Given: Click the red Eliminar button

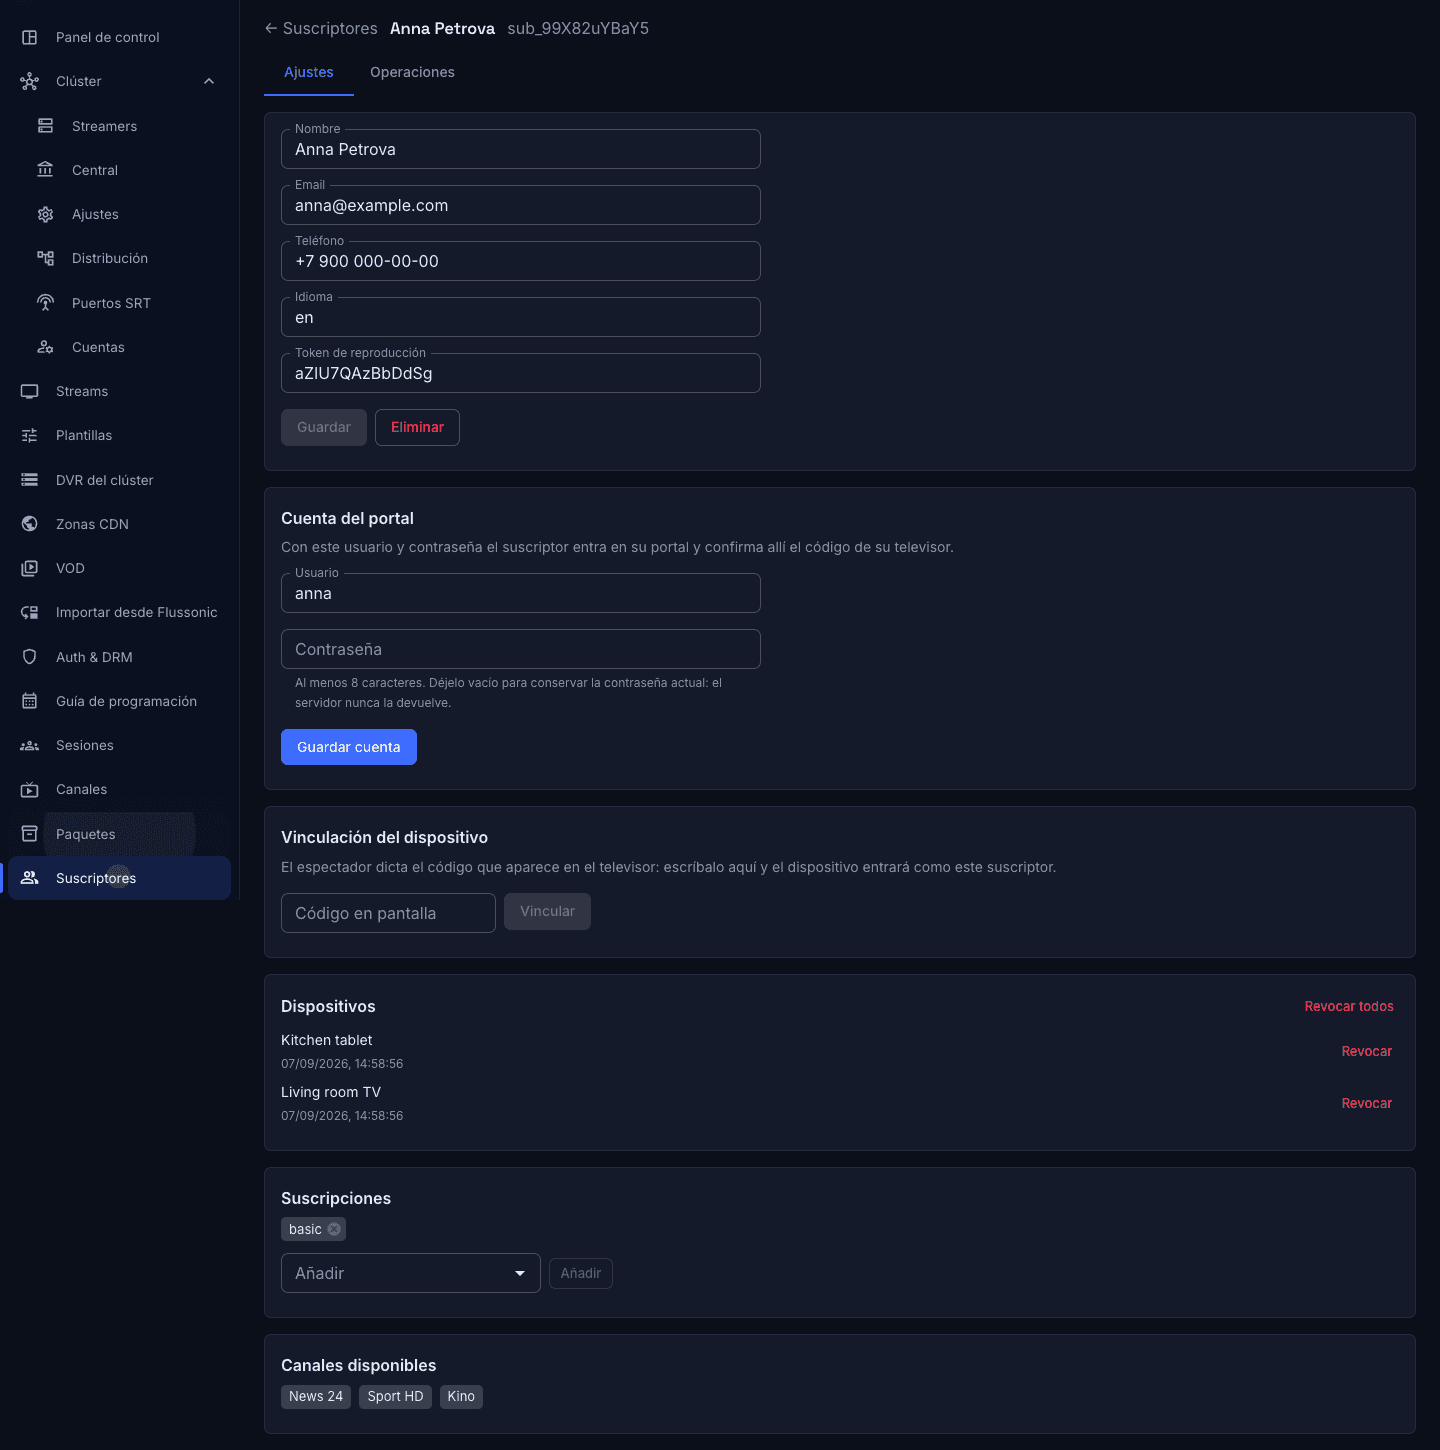Looking at the screenshot, I should point(417,427).
